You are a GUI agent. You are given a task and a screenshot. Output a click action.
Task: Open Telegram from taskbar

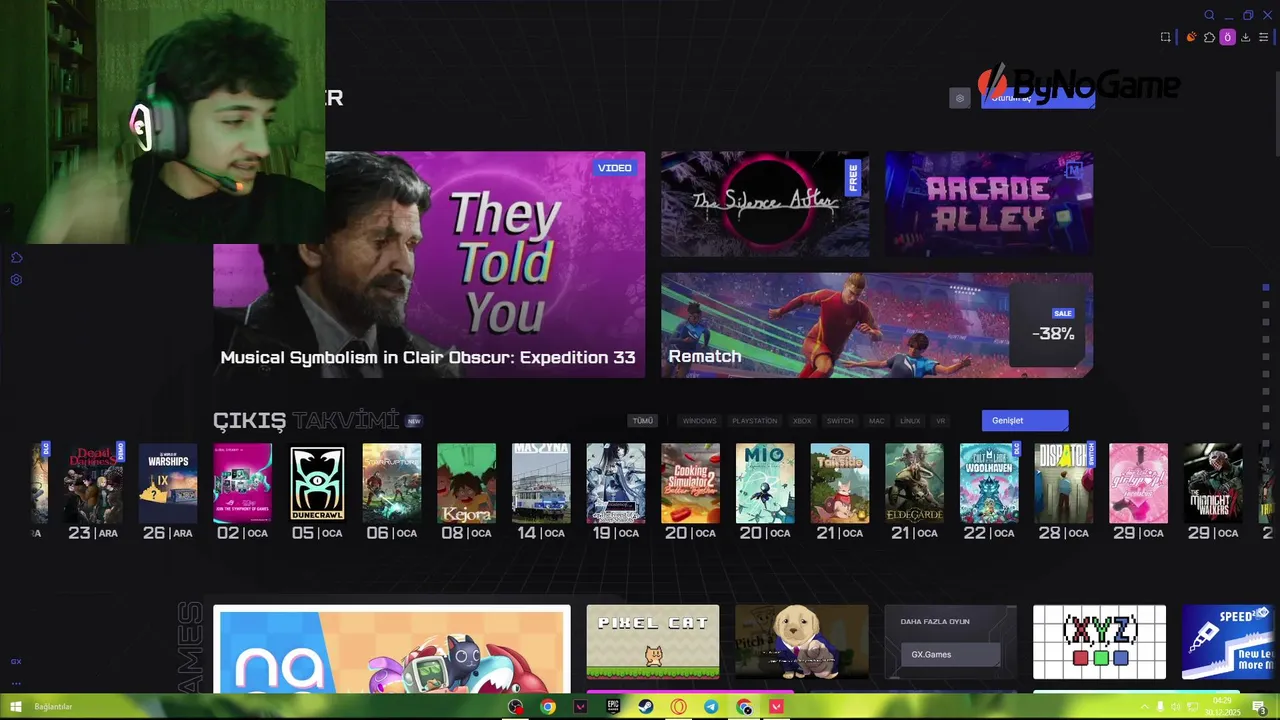pos(711,707)
